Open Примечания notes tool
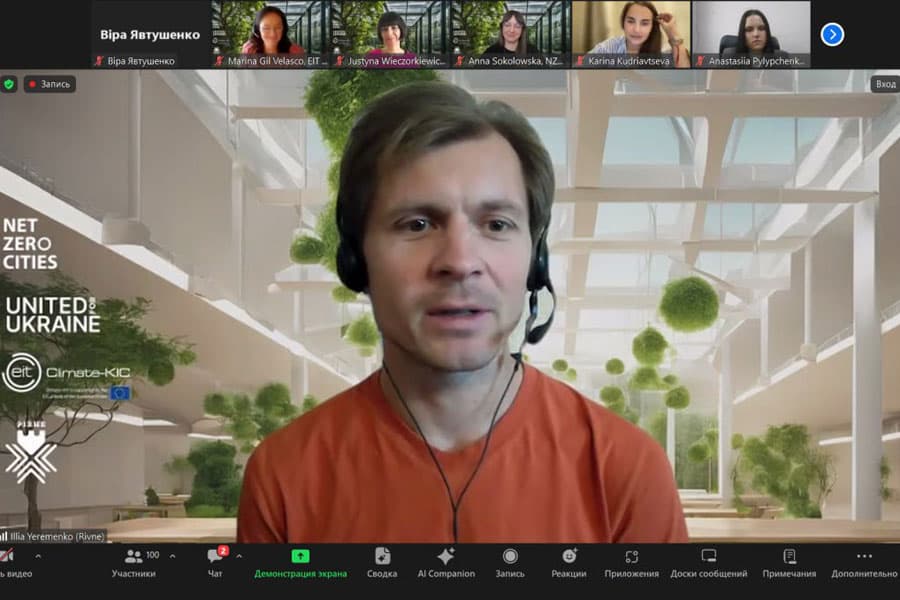The image size is (900, 600). tap(789, 563)
